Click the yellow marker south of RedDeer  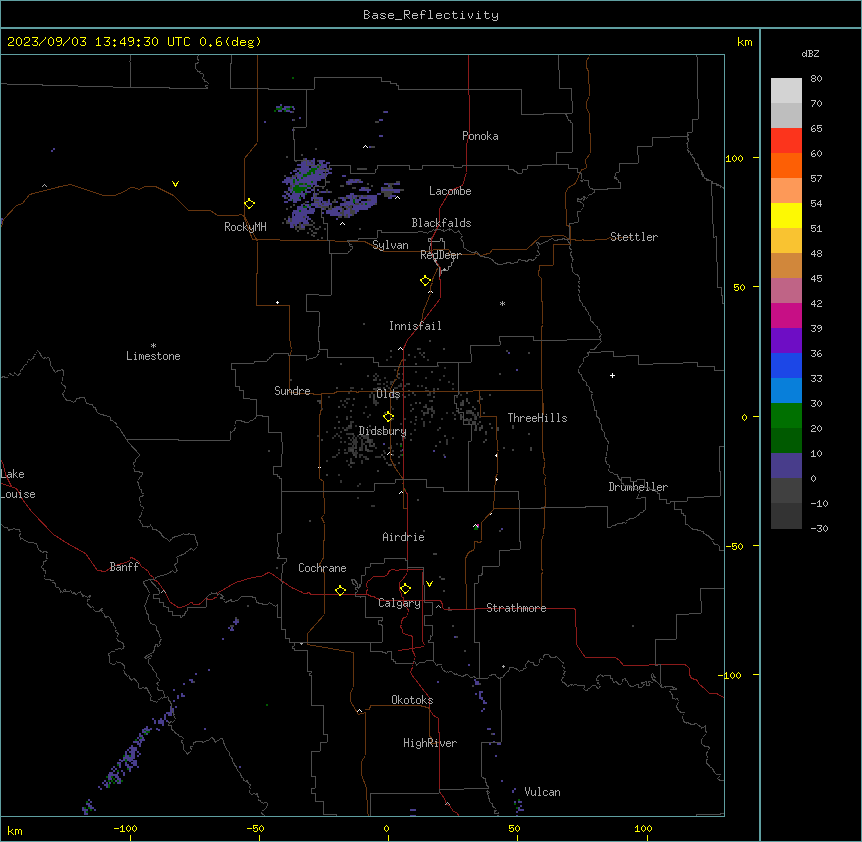pyautogui.click(x=426, y=281)
